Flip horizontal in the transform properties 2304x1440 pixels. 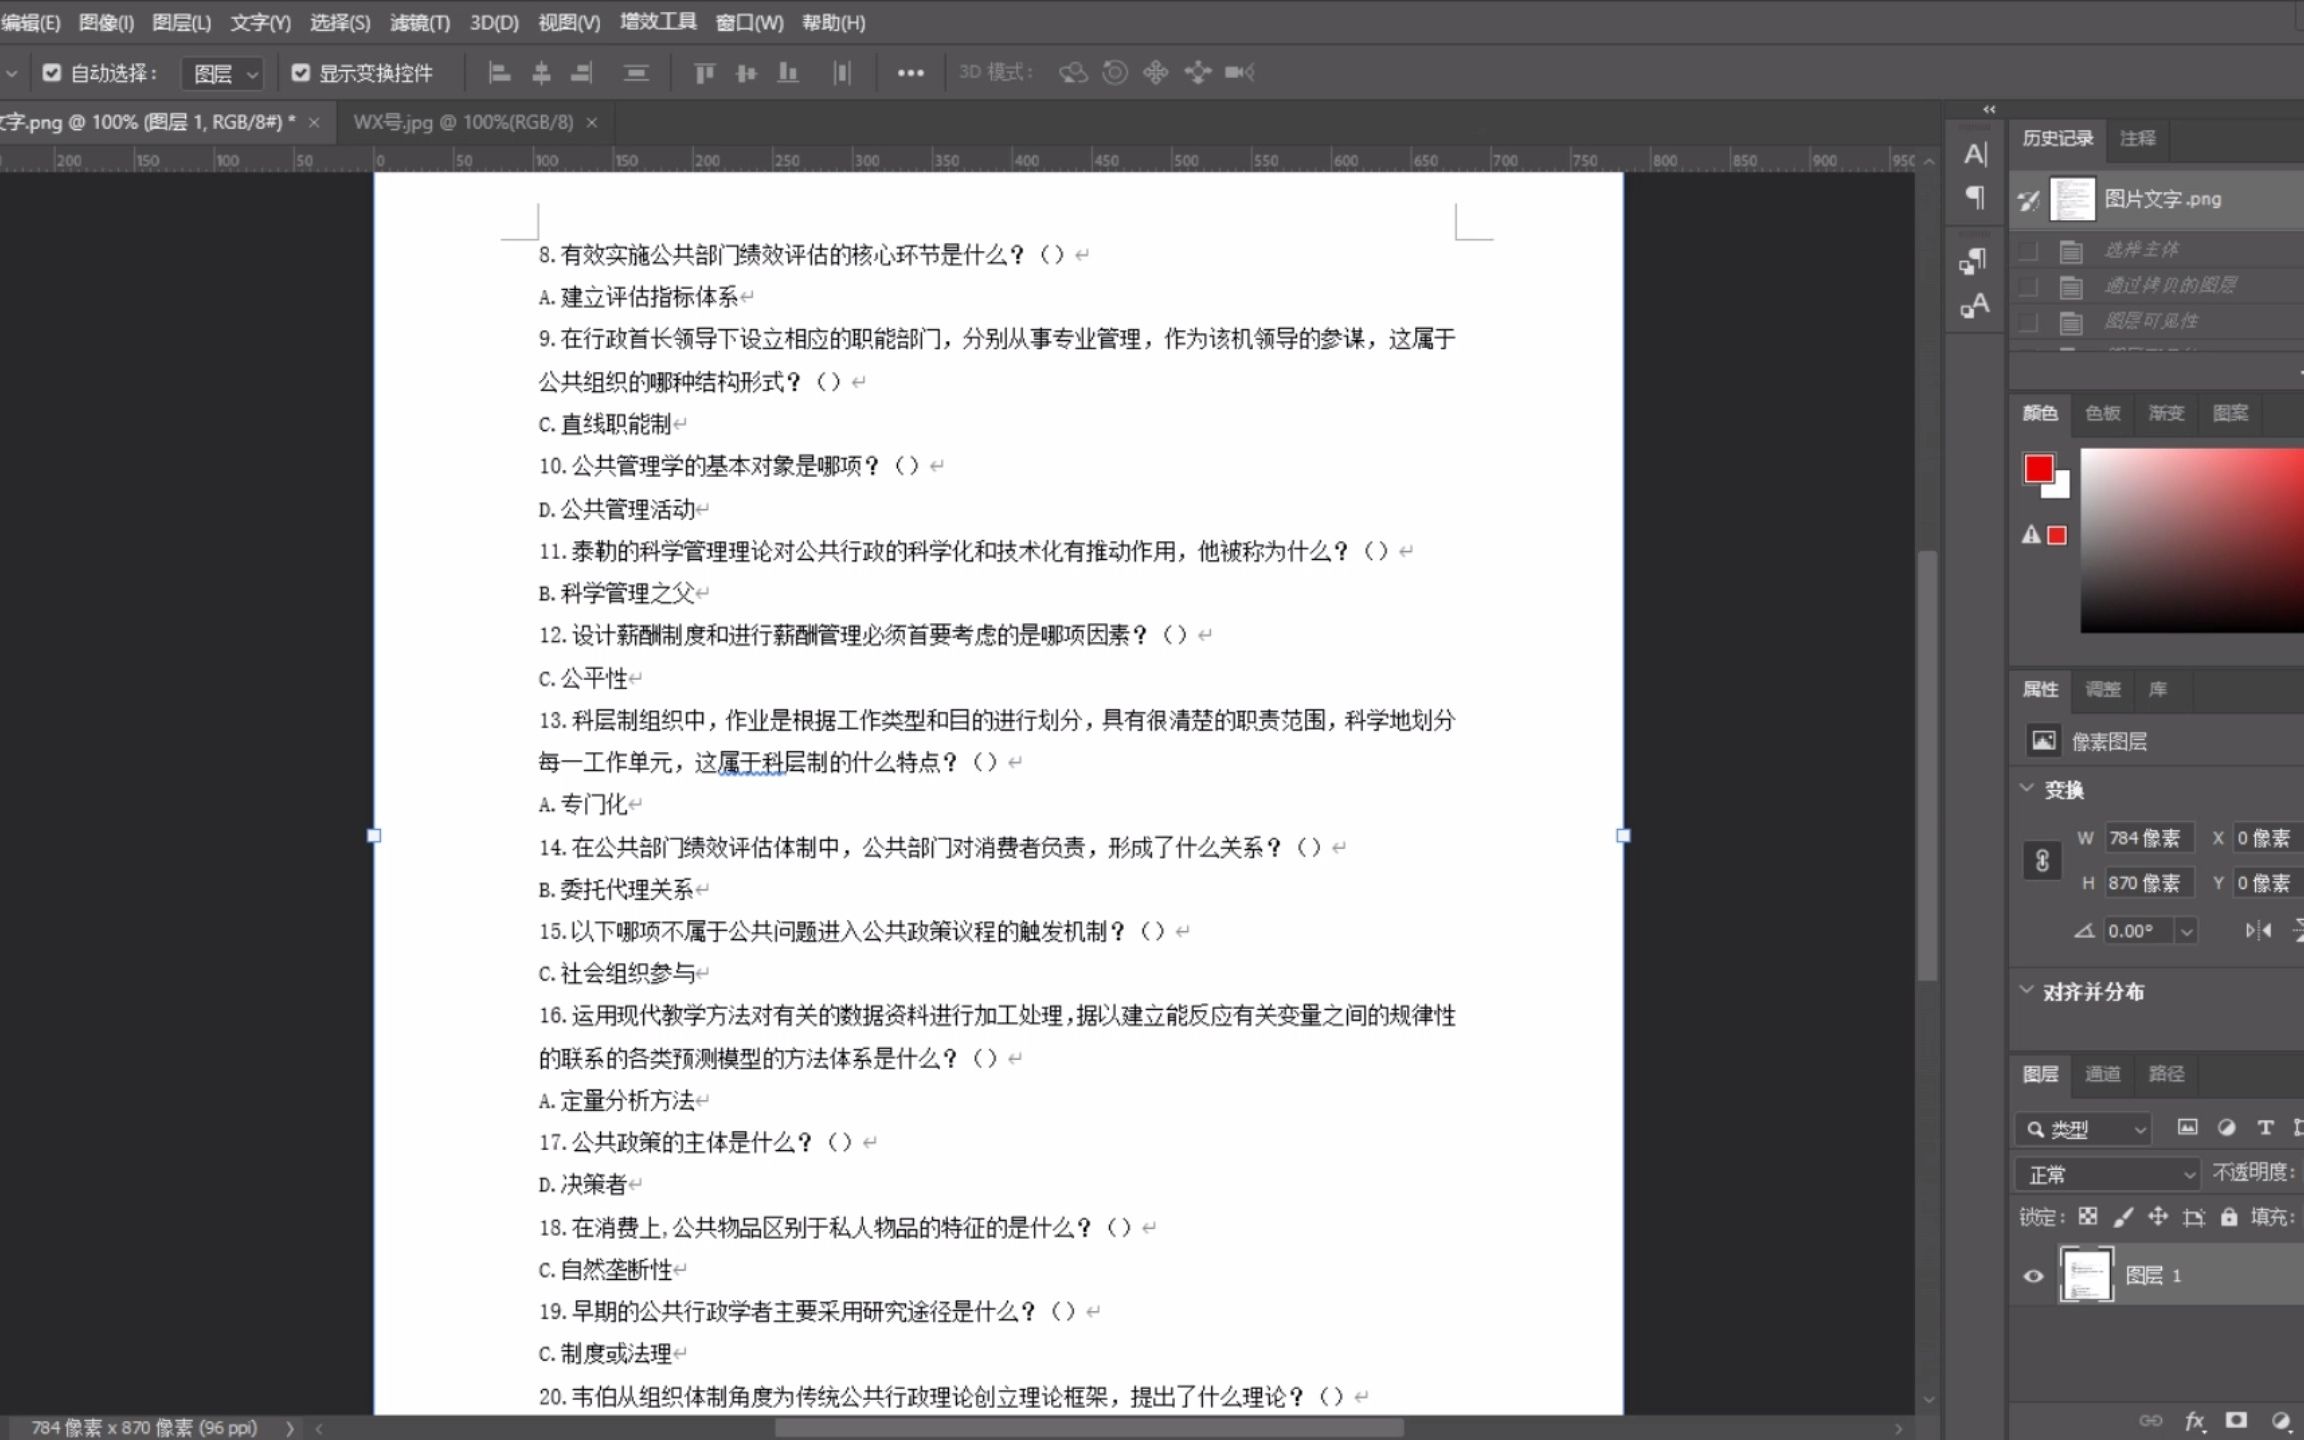(x=2258, y=930)
